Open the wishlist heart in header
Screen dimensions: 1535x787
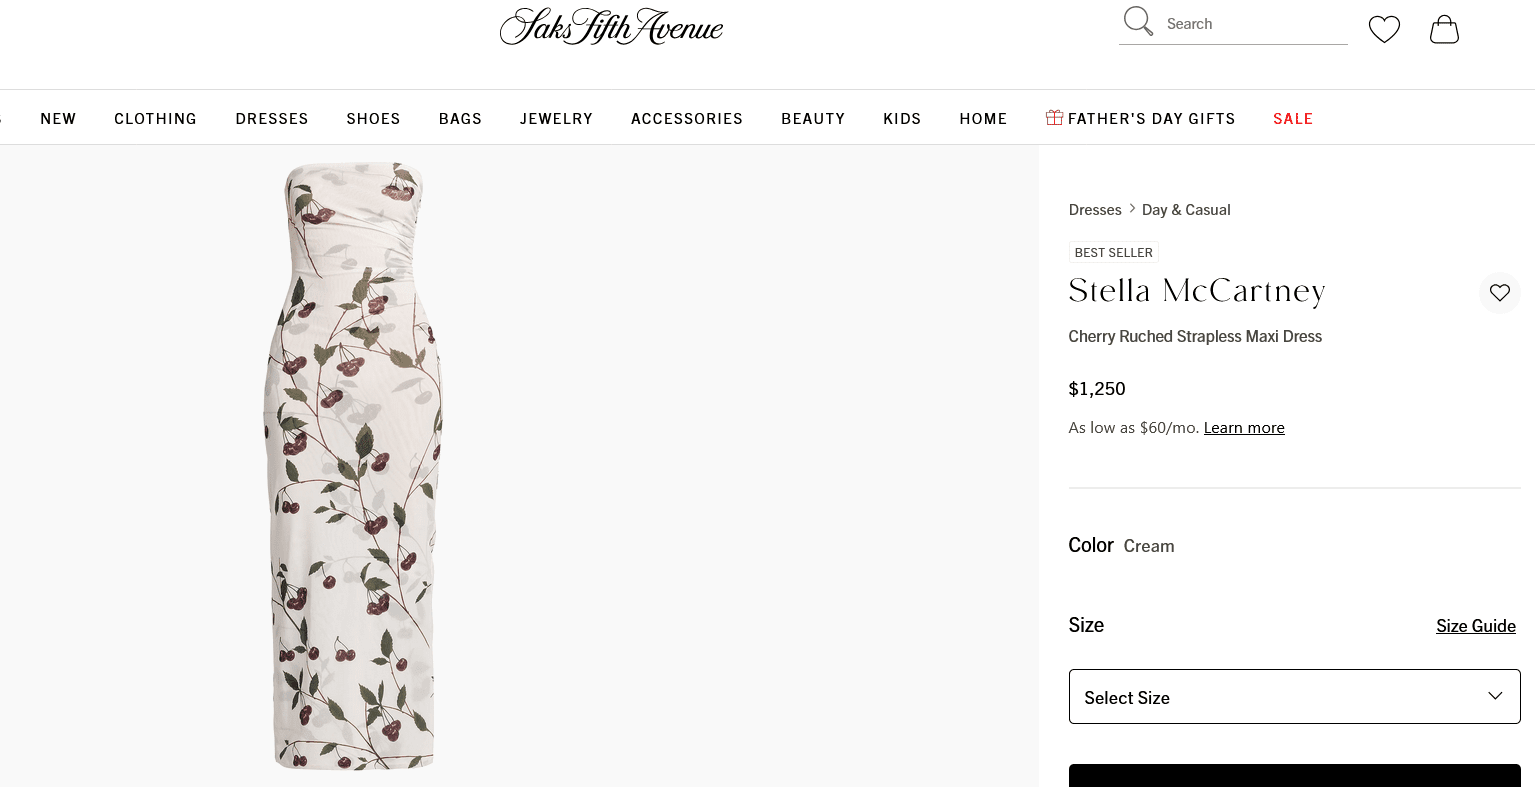pyautogui.click(x=1384, y=29)
